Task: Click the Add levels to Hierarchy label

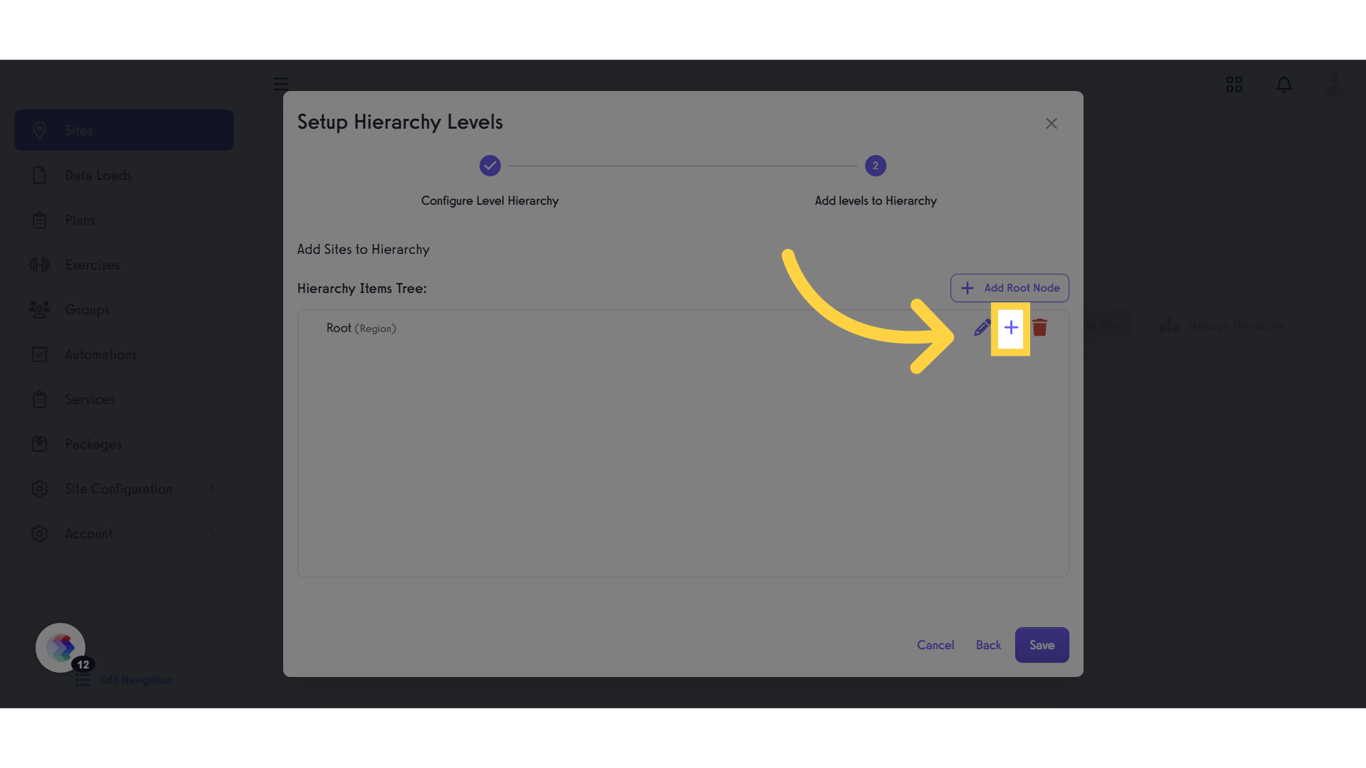Action: coord(876,201)
